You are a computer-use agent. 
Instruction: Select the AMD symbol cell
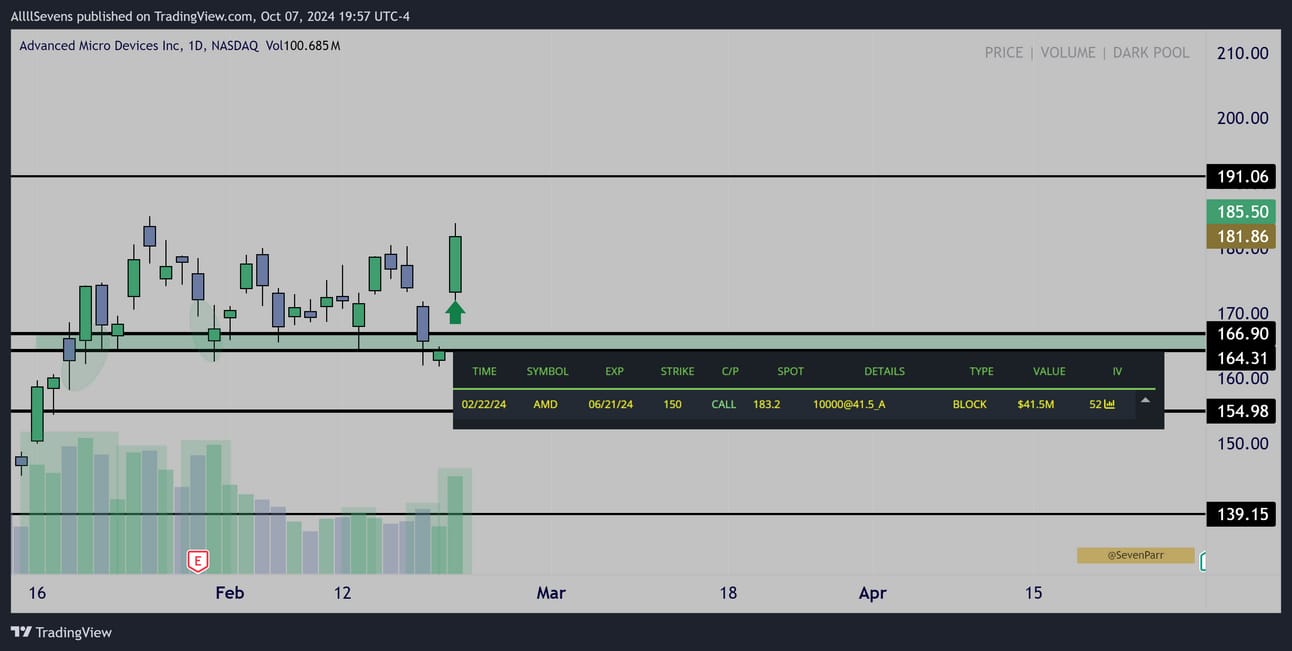546,404
